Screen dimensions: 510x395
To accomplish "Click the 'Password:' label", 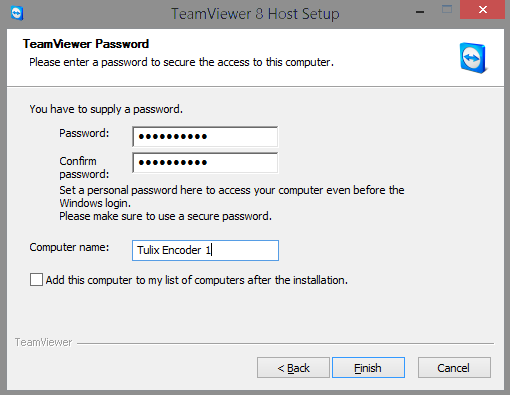I will coord(84,133).
